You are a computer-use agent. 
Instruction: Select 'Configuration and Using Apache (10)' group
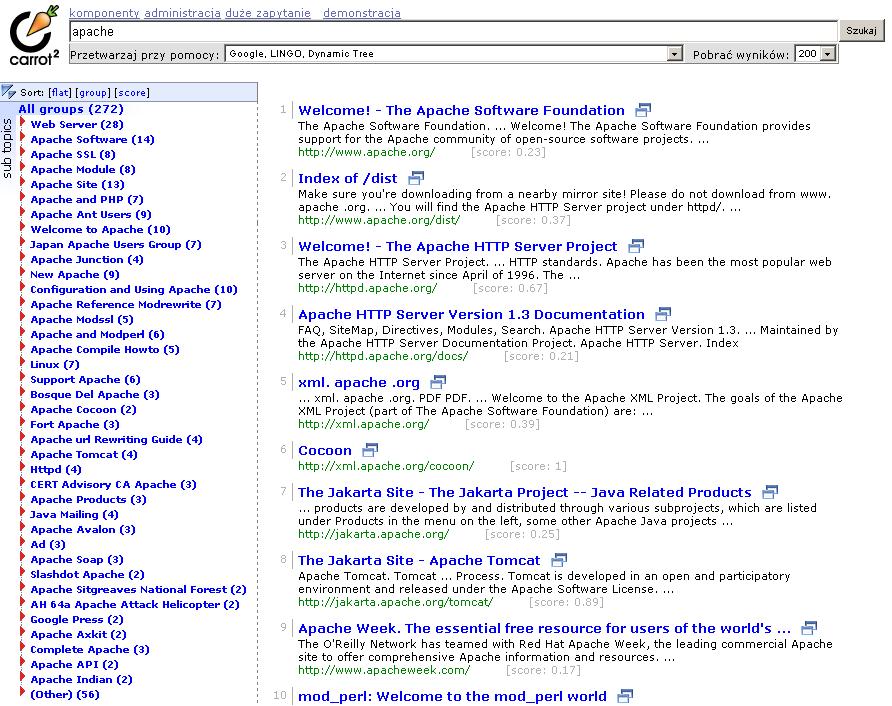tap(134, 289)
